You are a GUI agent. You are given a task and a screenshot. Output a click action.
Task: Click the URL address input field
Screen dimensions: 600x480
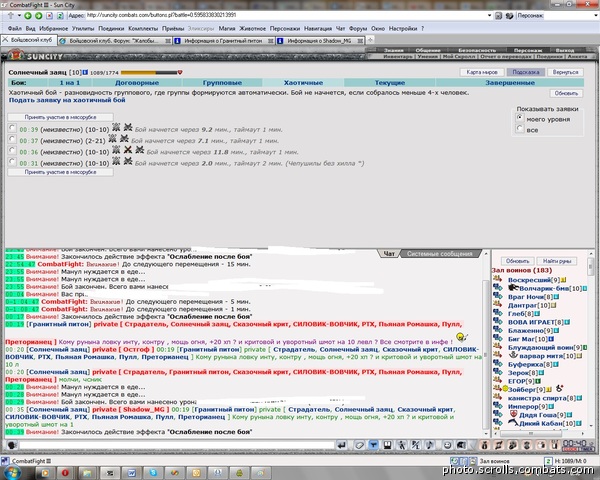287,16
